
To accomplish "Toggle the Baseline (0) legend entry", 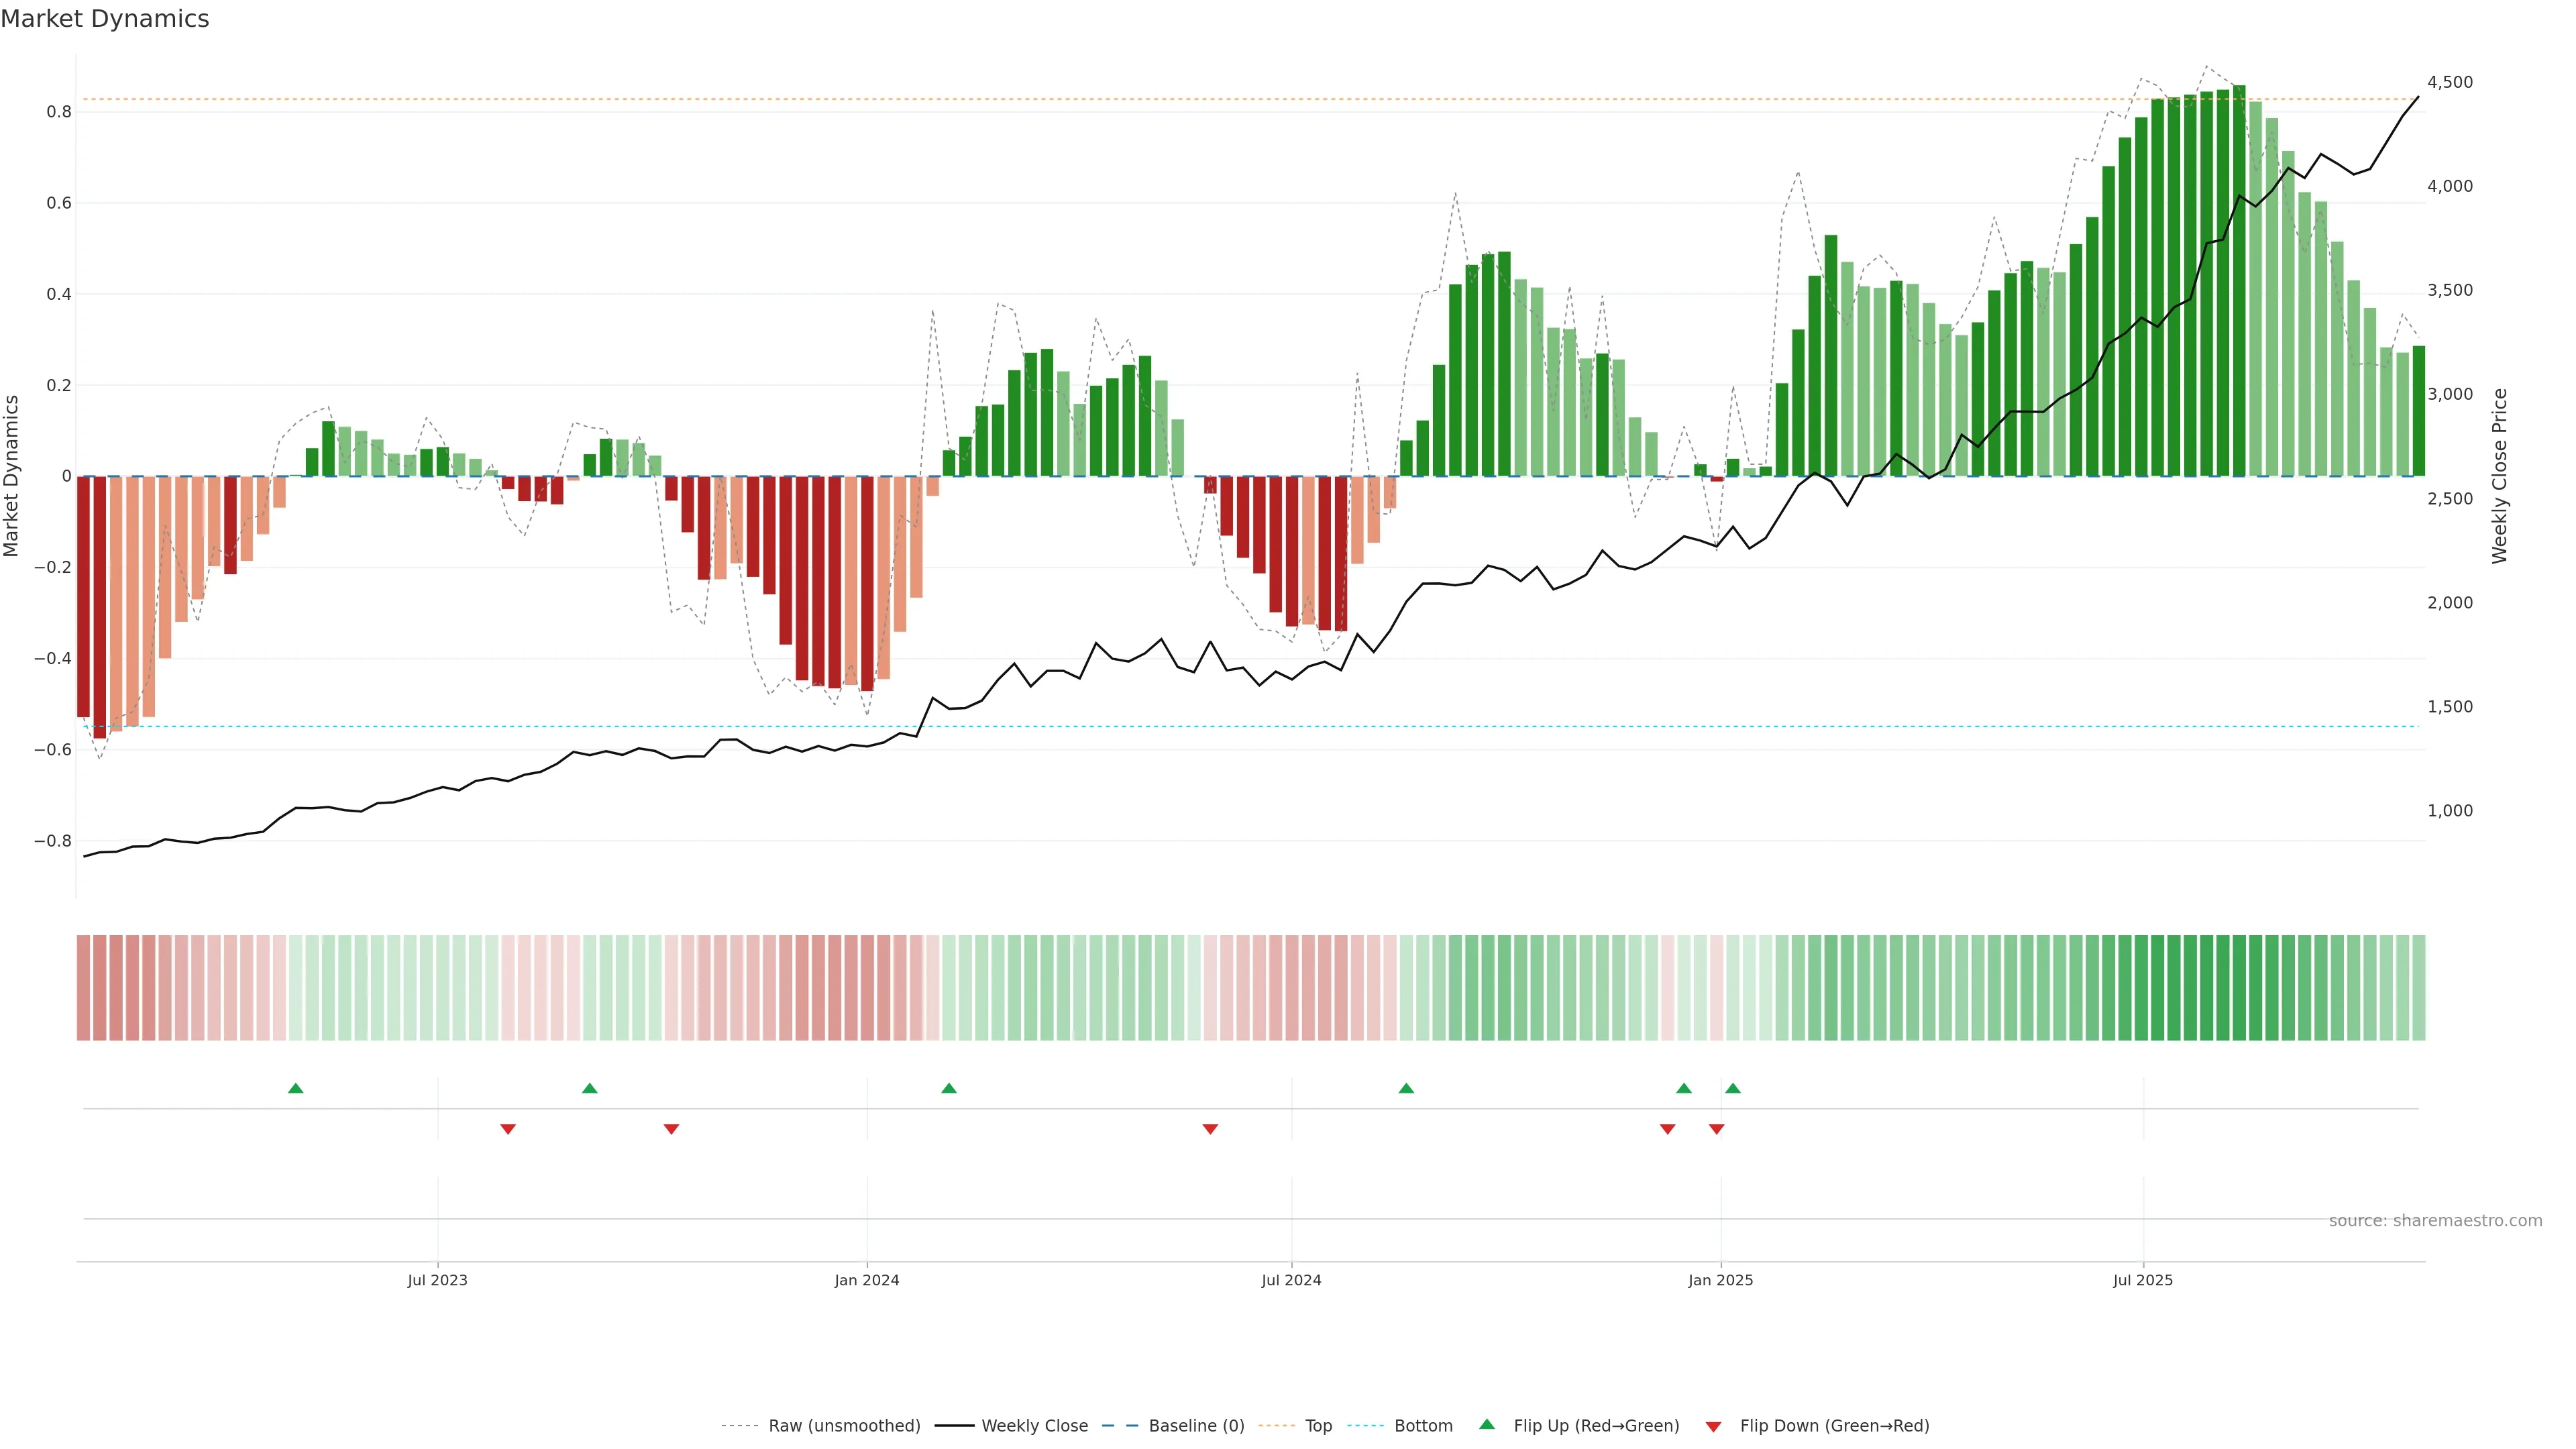I will tap(1196, 1425).
